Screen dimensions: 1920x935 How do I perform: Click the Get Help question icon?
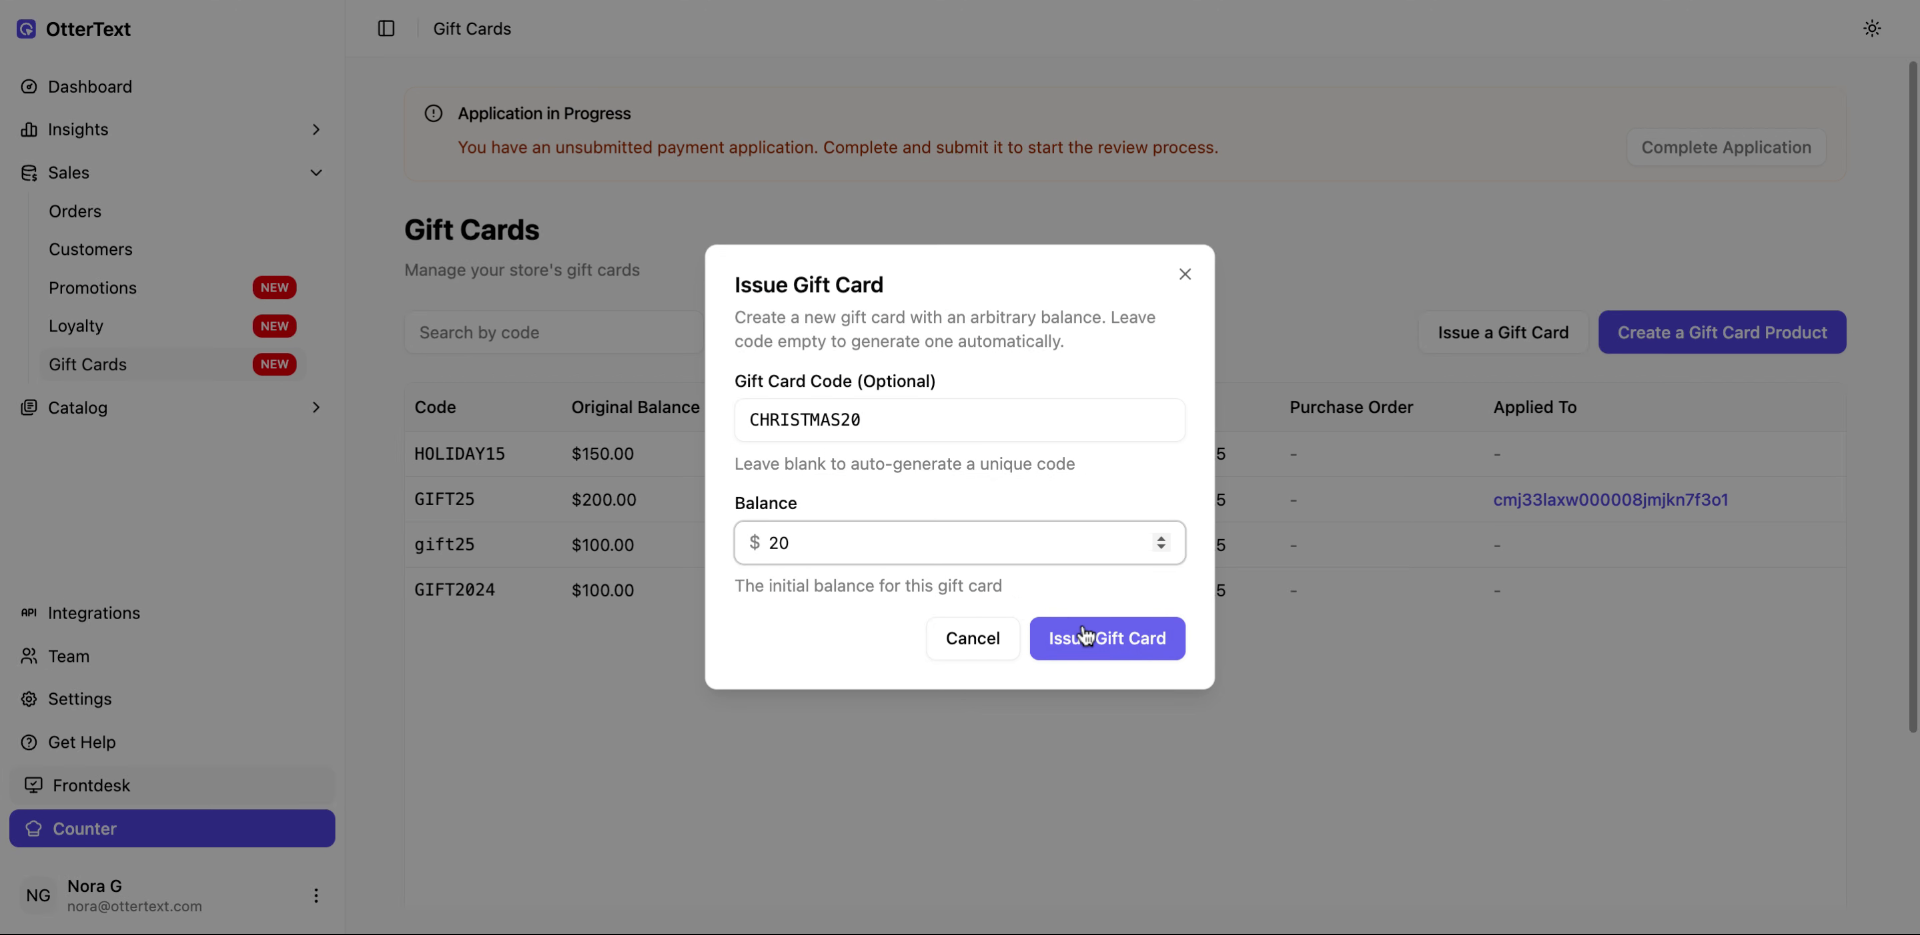pos(29,742)
